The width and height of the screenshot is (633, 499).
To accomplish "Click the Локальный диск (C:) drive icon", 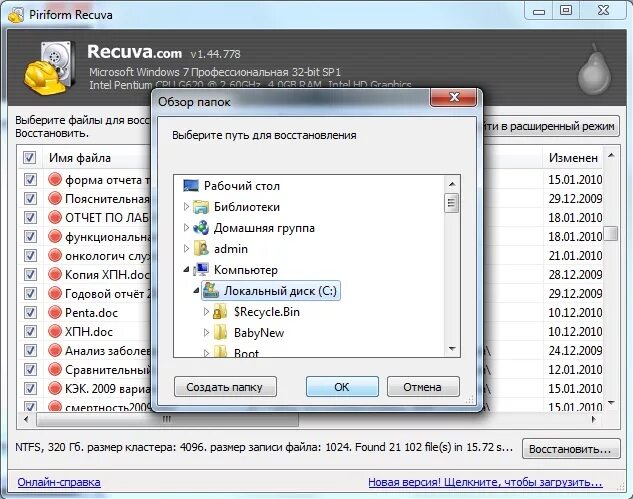I will pos(211,291).
